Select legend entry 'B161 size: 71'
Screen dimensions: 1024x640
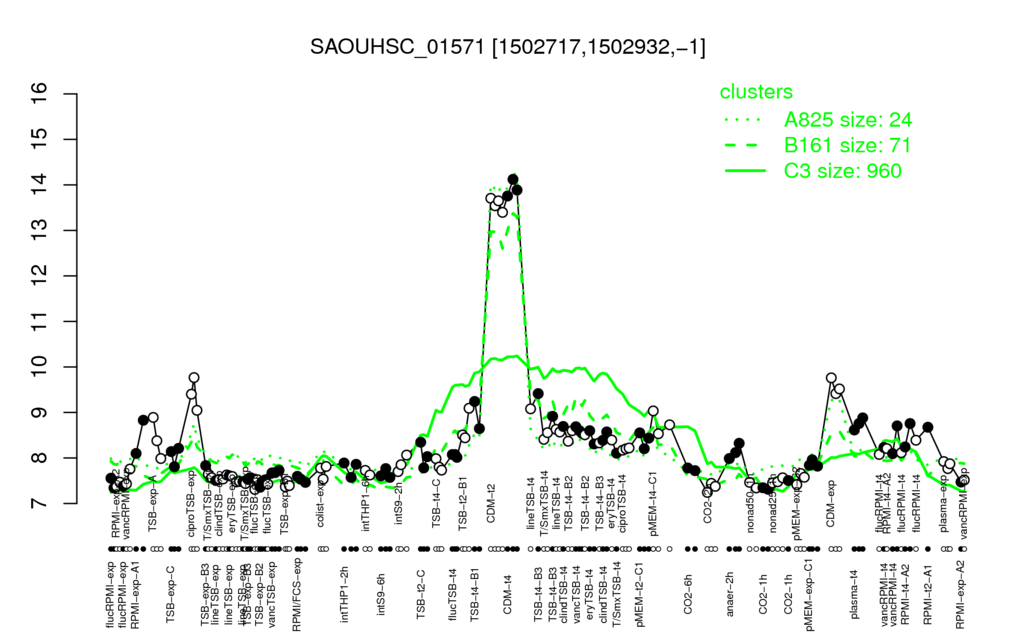pos(847,145)
